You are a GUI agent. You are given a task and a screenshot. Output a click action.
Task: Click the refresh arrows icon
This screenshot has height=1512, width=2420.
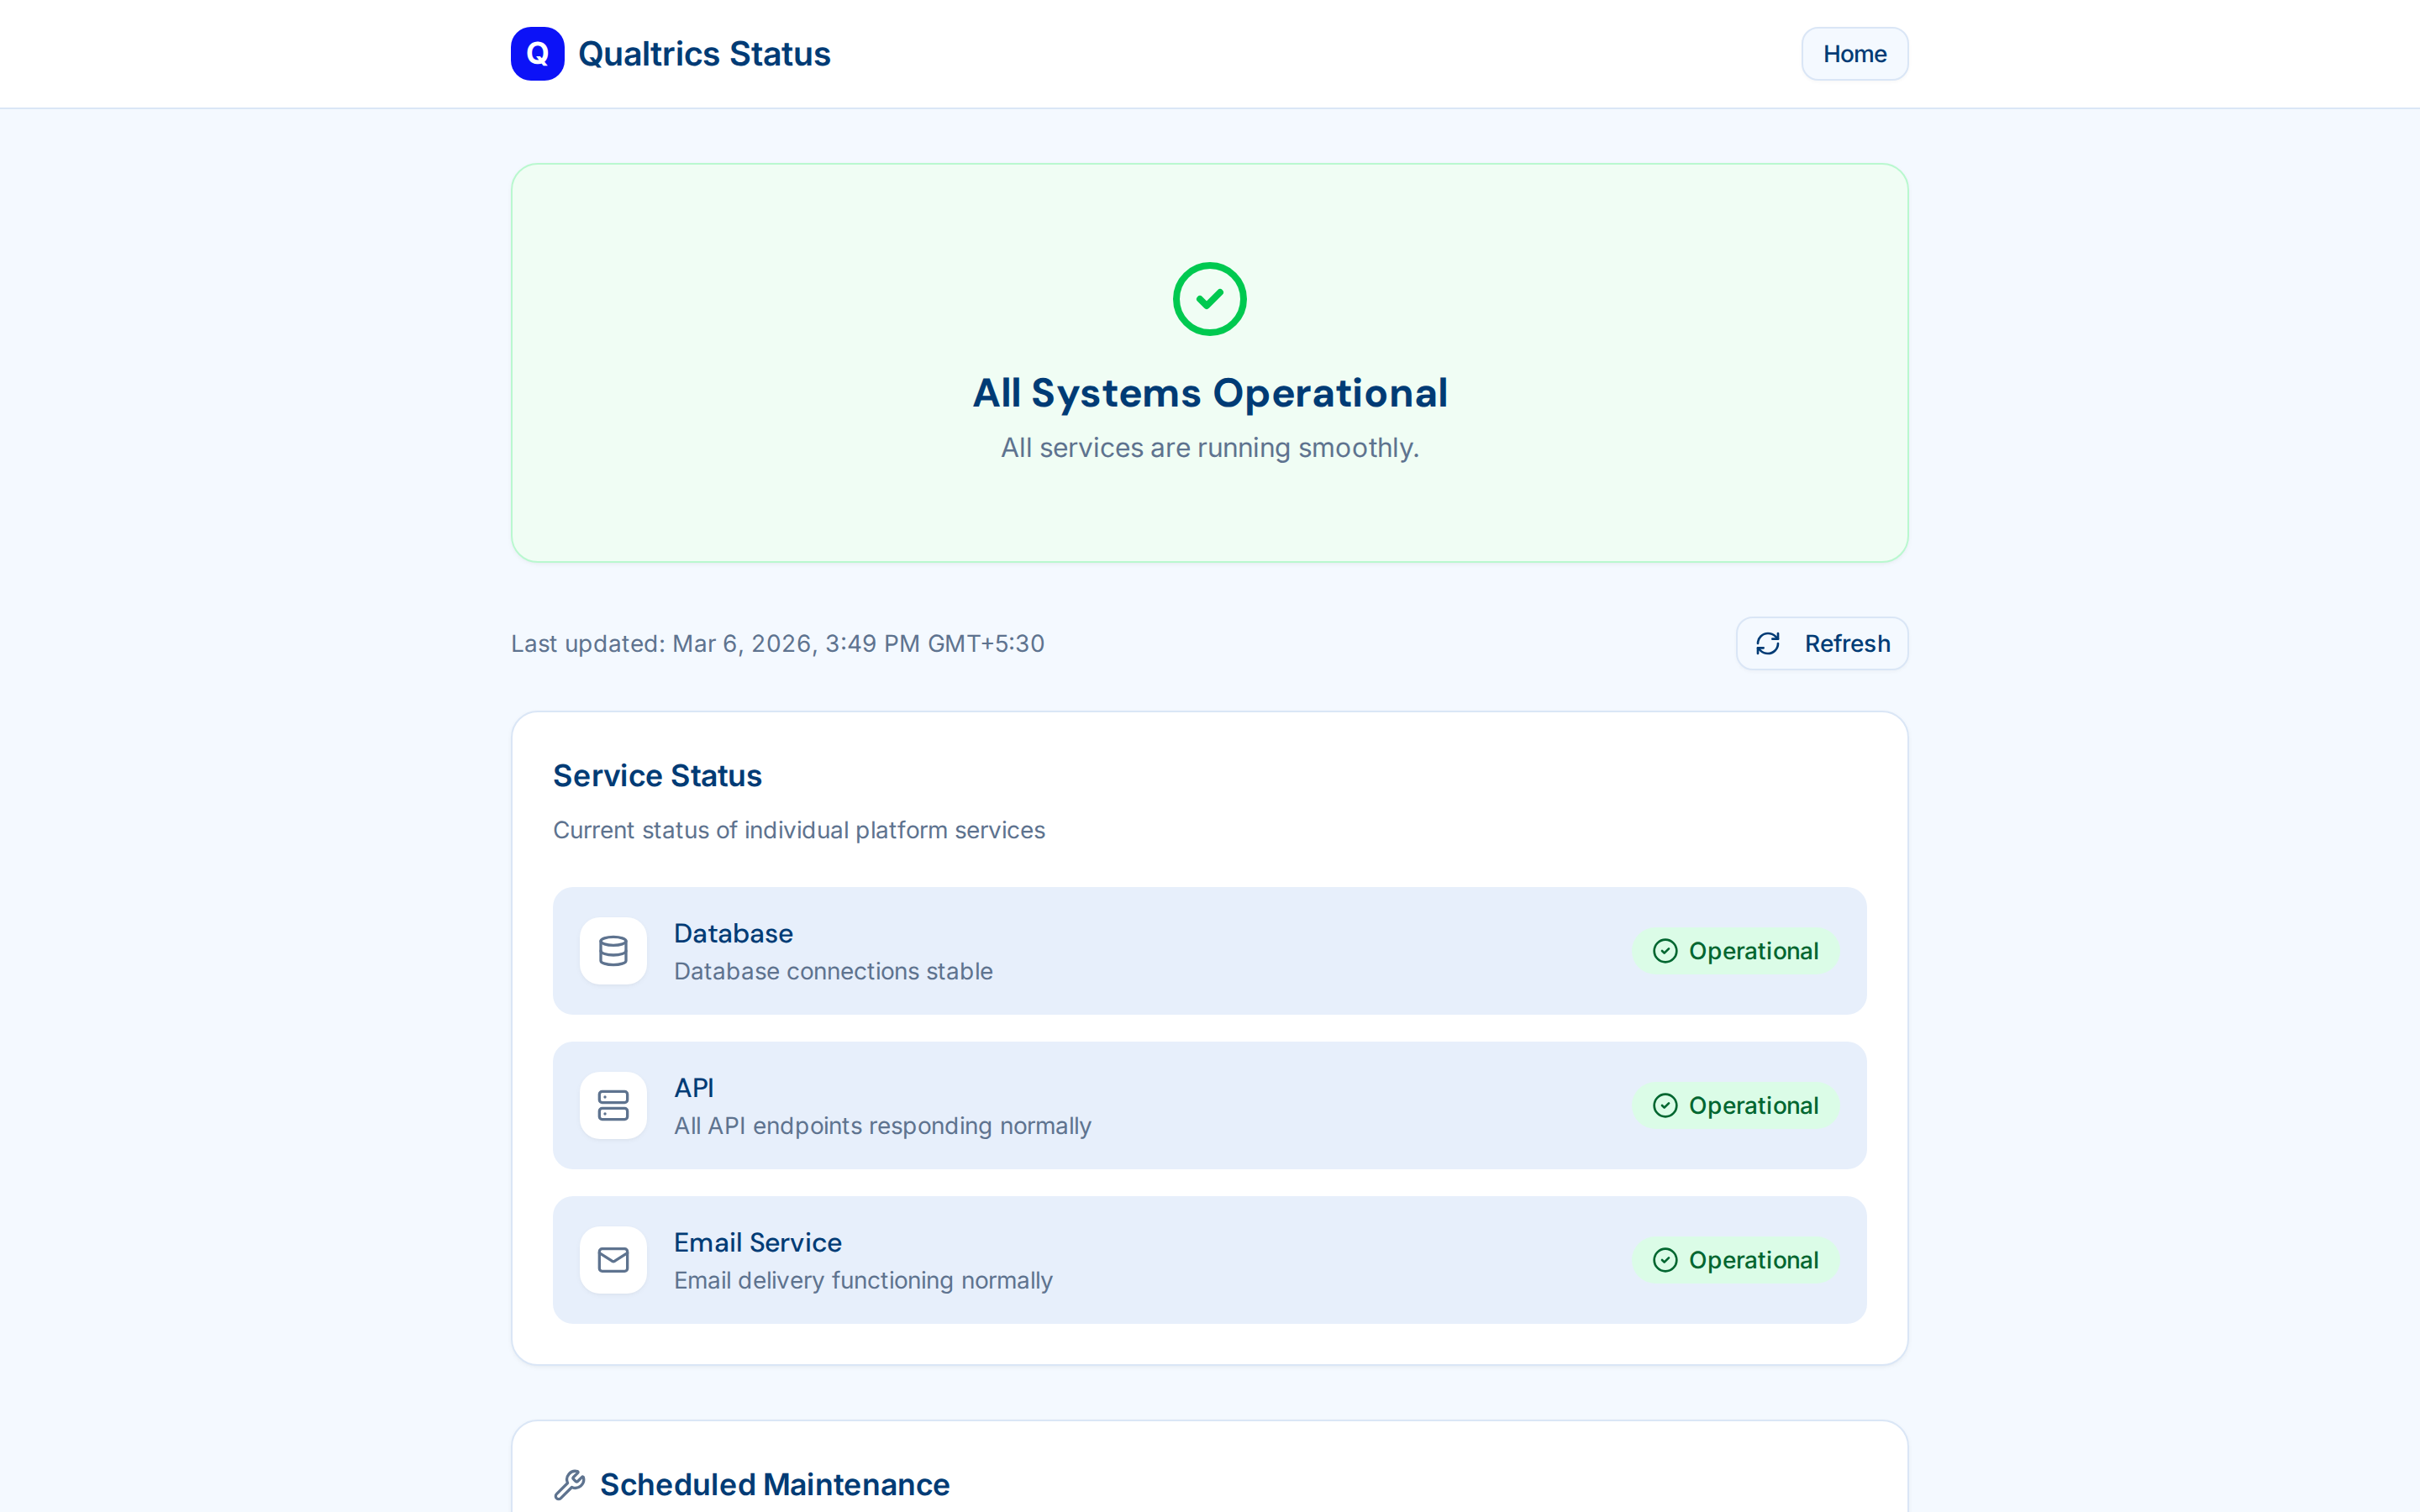[x=1770, y=643]
